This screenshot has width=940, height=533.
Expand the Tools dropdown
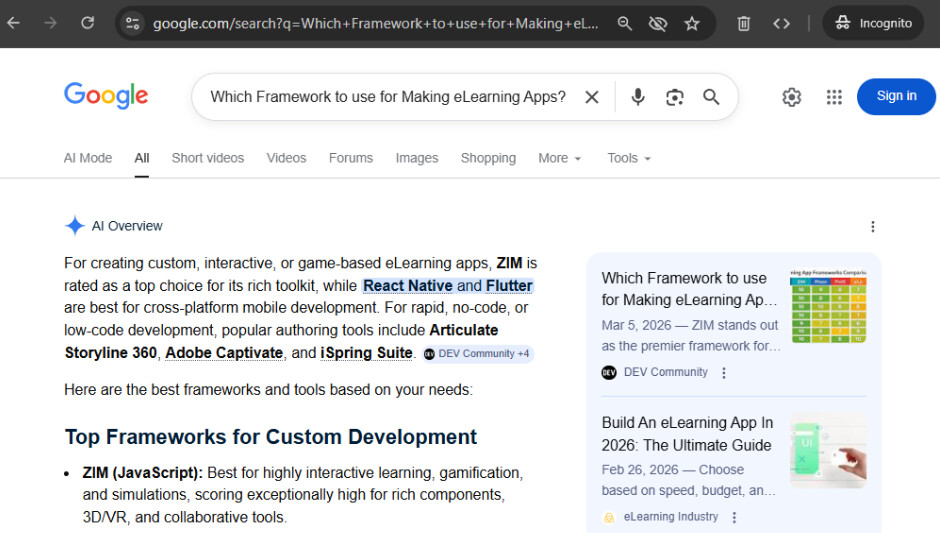click(629, 158)
